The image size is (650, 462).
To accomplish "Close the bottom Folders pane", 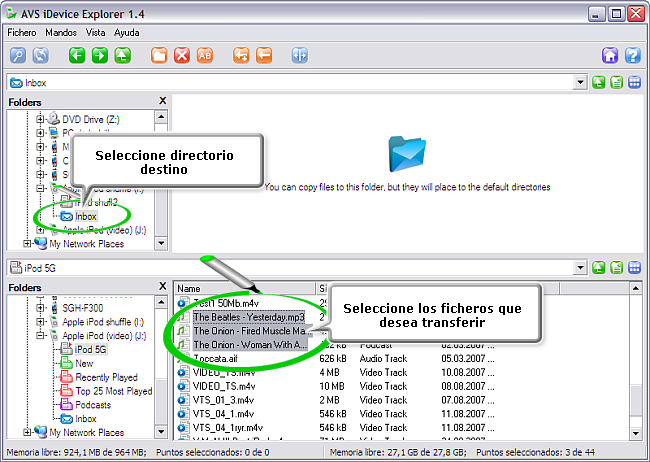I will (x=162, y=286).
